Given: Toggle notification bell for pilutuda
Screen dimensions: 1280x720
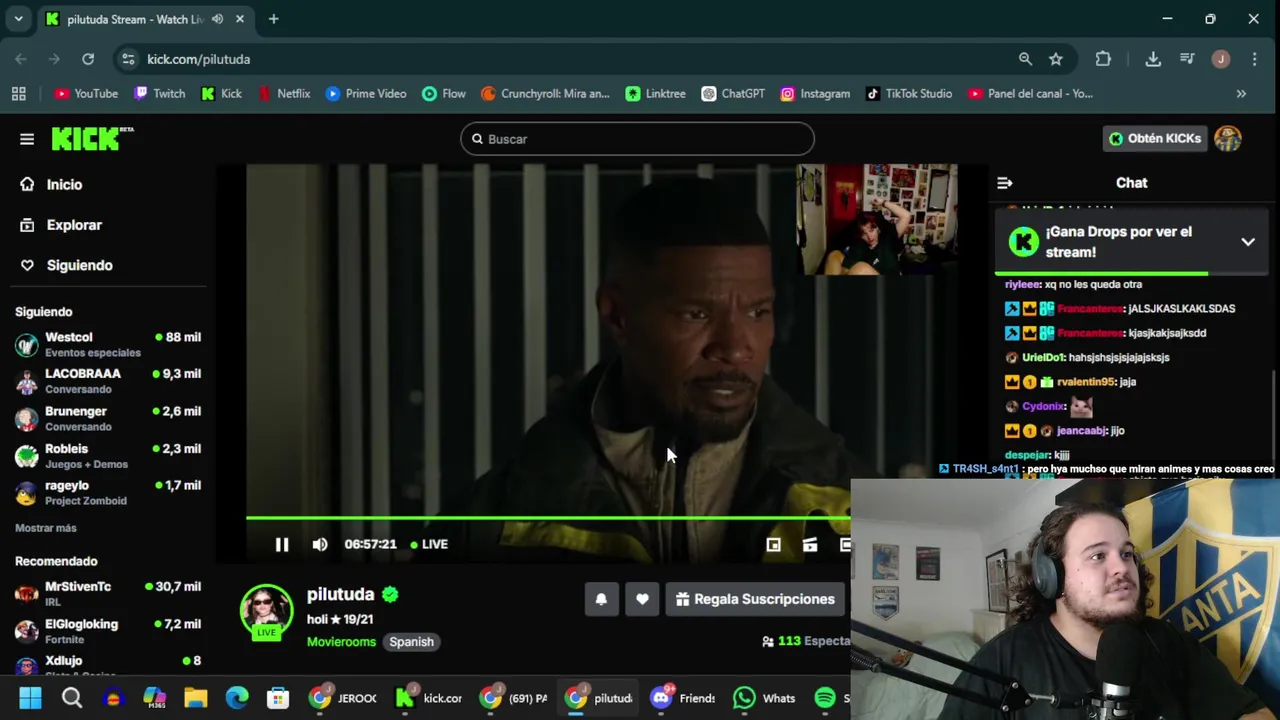Looking at the screenshot, I should (601, 599).
